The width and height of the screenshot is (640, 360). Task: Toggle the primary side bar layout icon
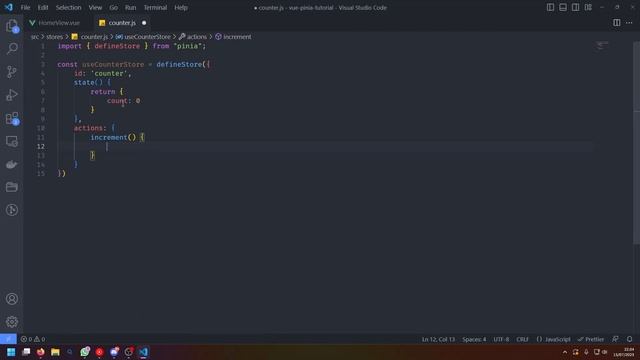tap(550, 7)
